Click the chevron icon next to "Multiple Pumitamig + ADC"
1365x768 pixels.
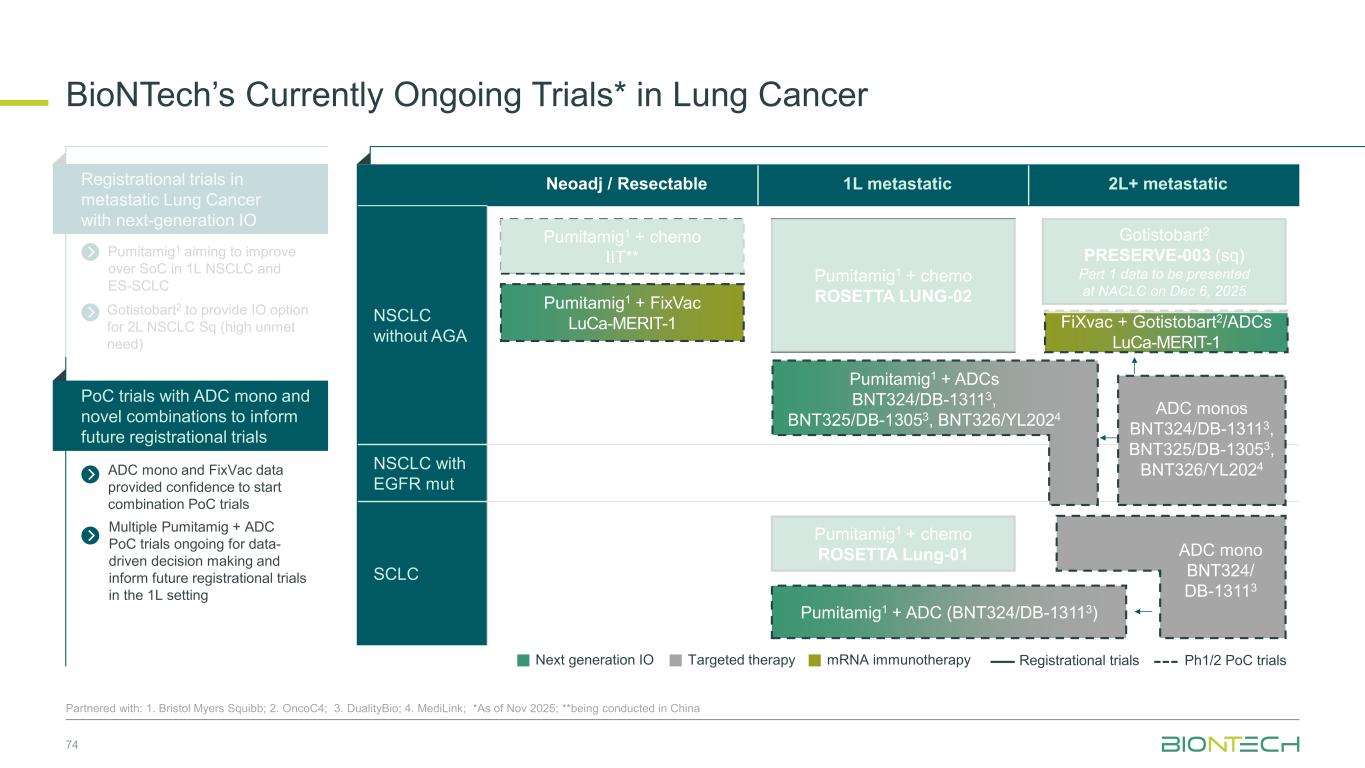coord(90,534)
